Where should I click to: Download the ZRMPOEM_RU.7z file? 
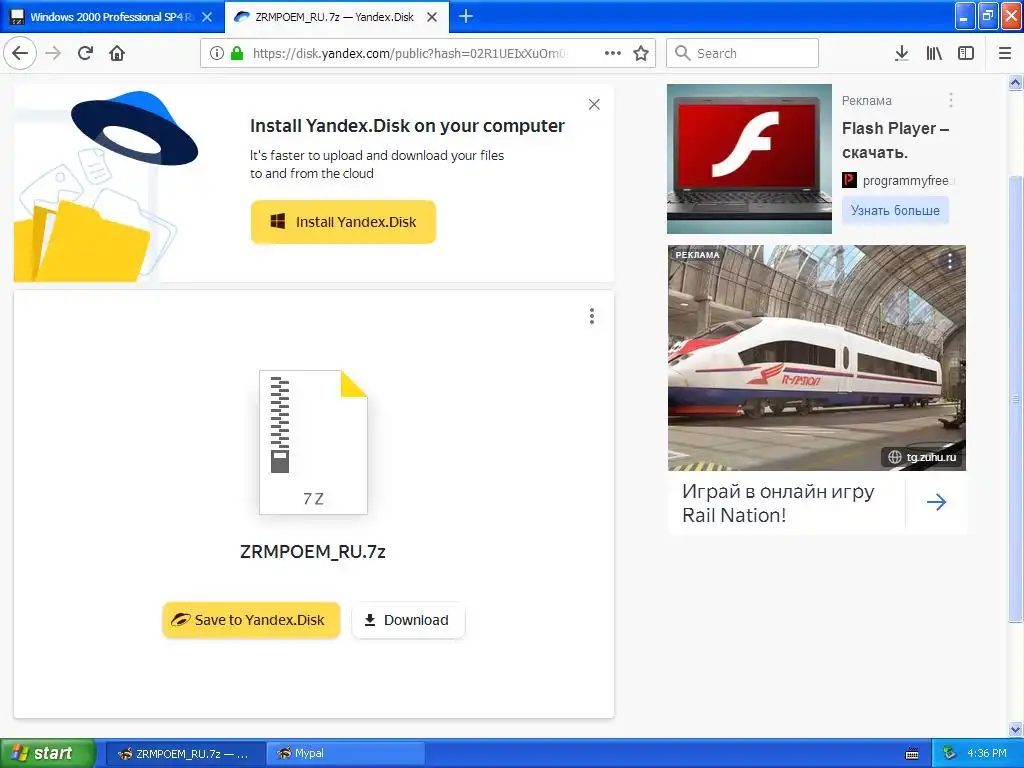pyautogui.click(x=408, y=620)
